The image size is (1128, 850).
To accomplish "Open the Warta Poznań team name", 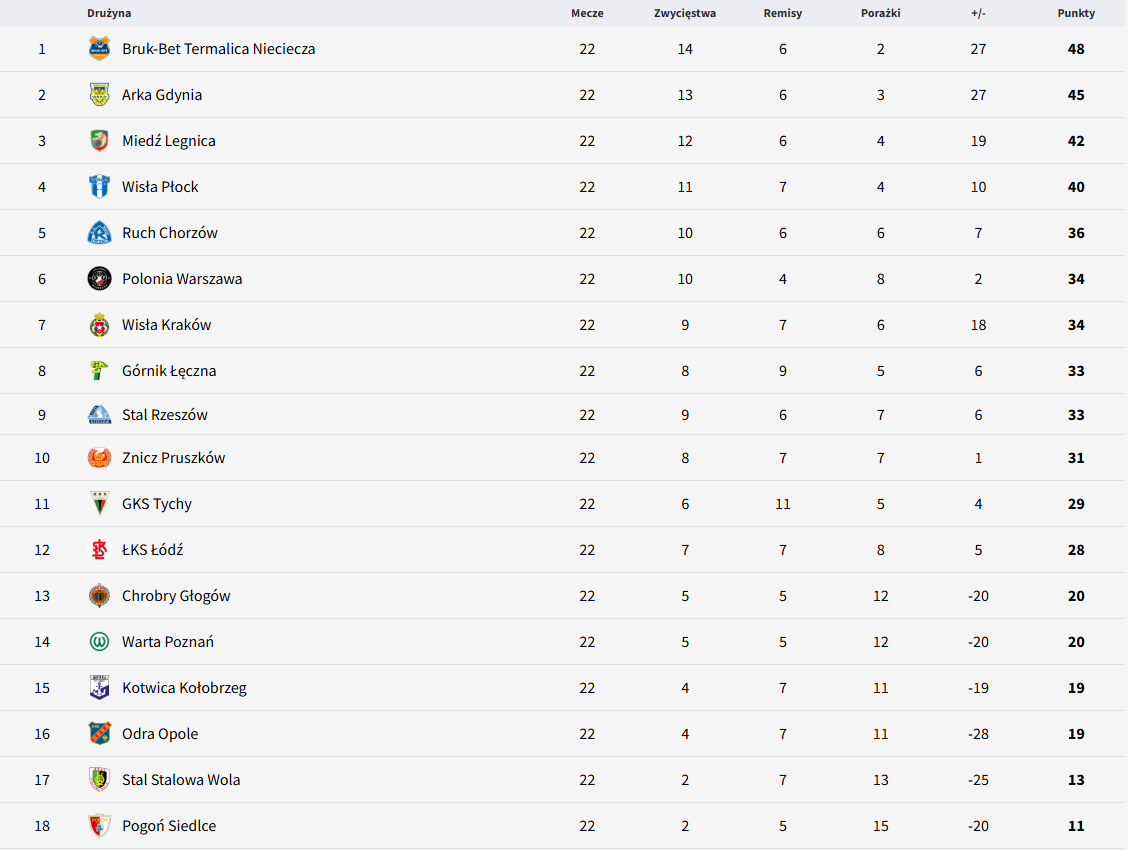I will point(168,642).
